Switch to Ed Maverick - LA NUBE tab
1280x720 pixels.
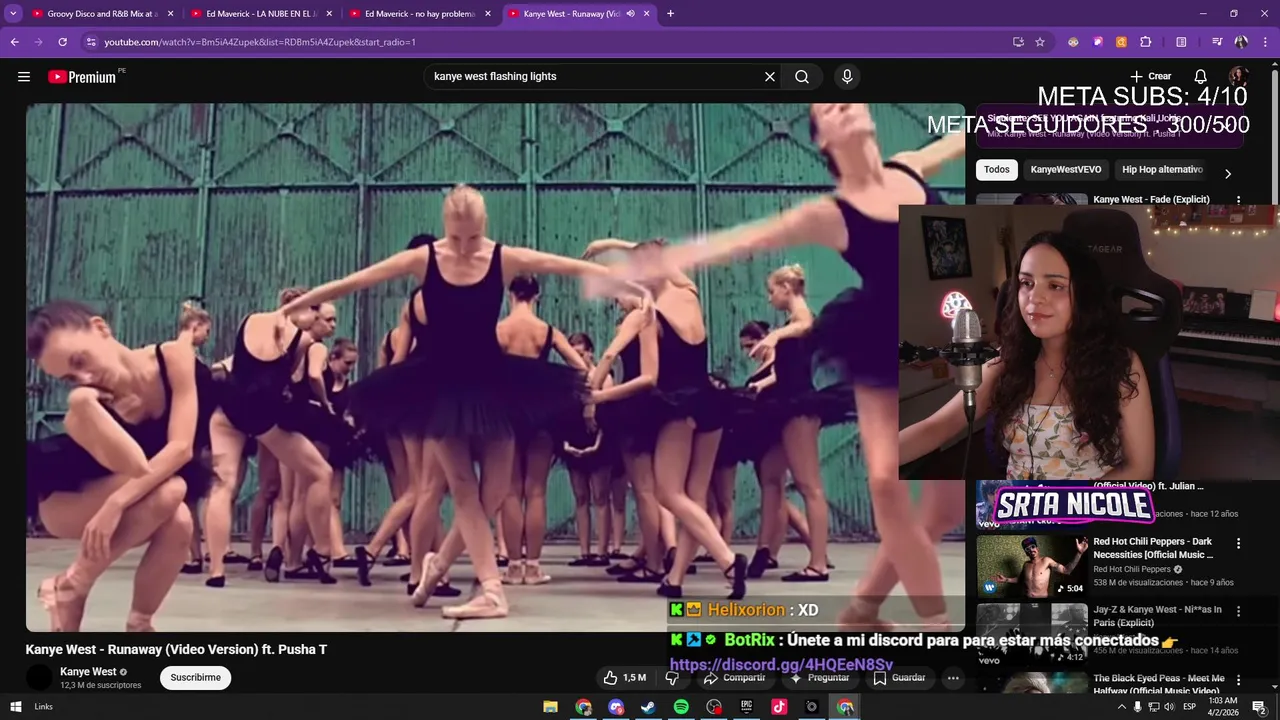262,14
